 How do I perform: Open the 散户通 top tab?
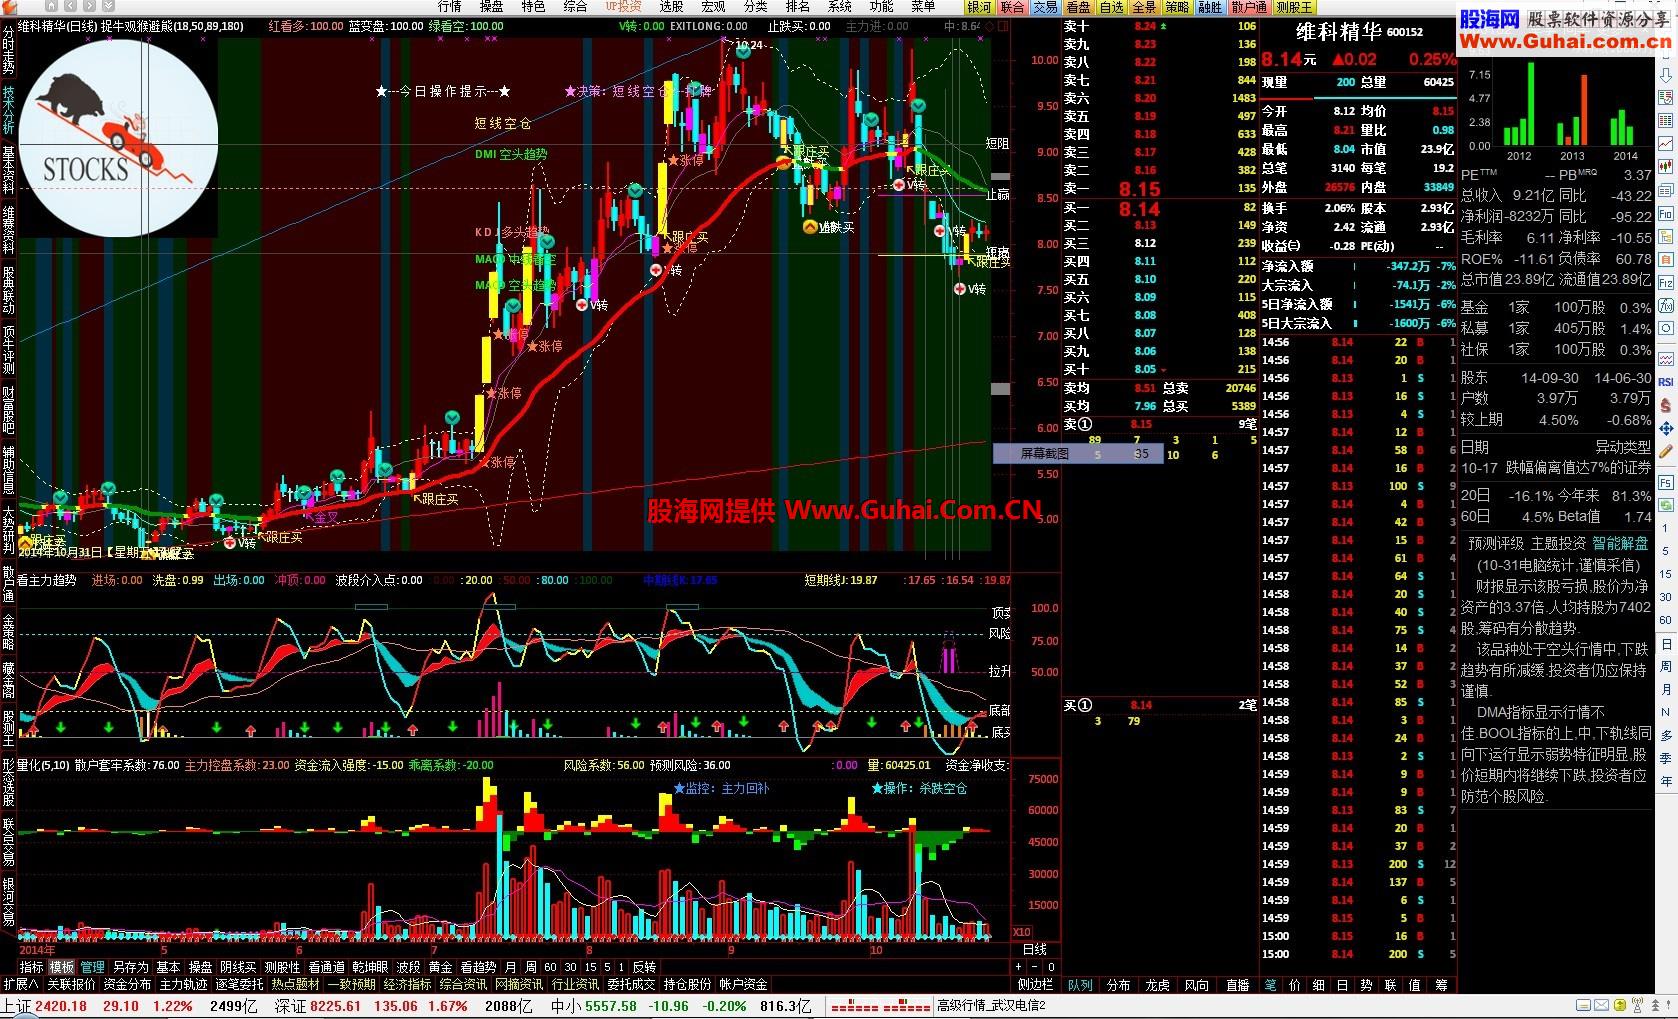click(1249, 7)
